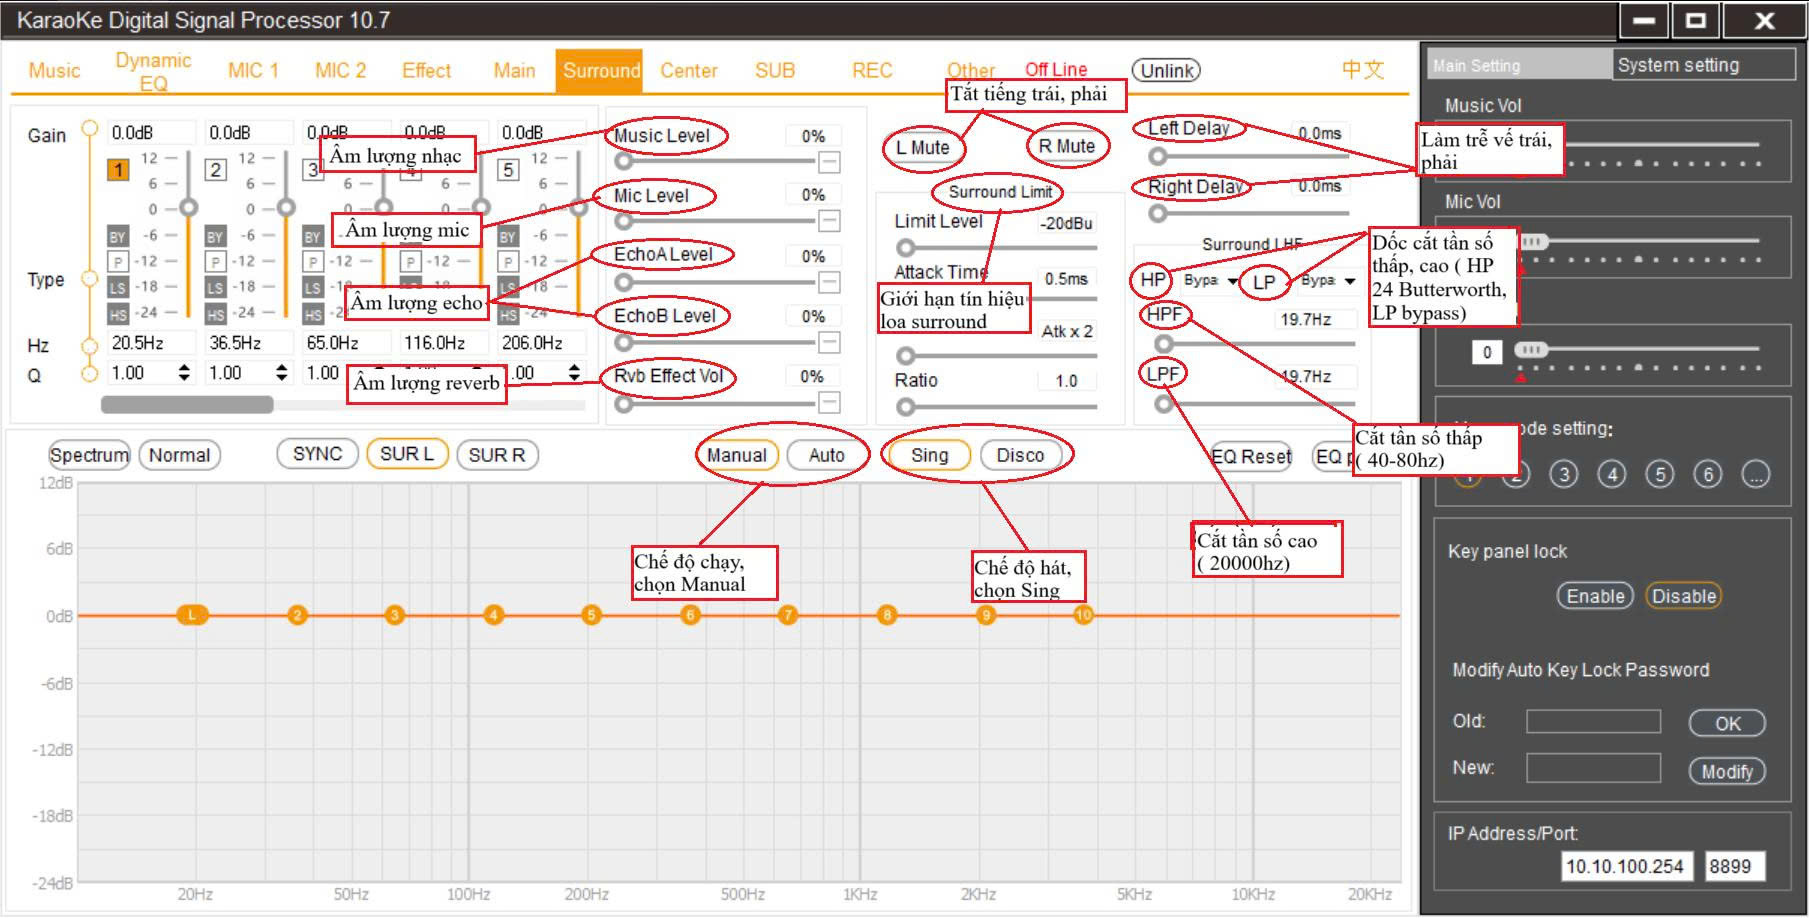Choose mode preset circle 5
Screen dimensions: 1809x918
coord(1660,474)
